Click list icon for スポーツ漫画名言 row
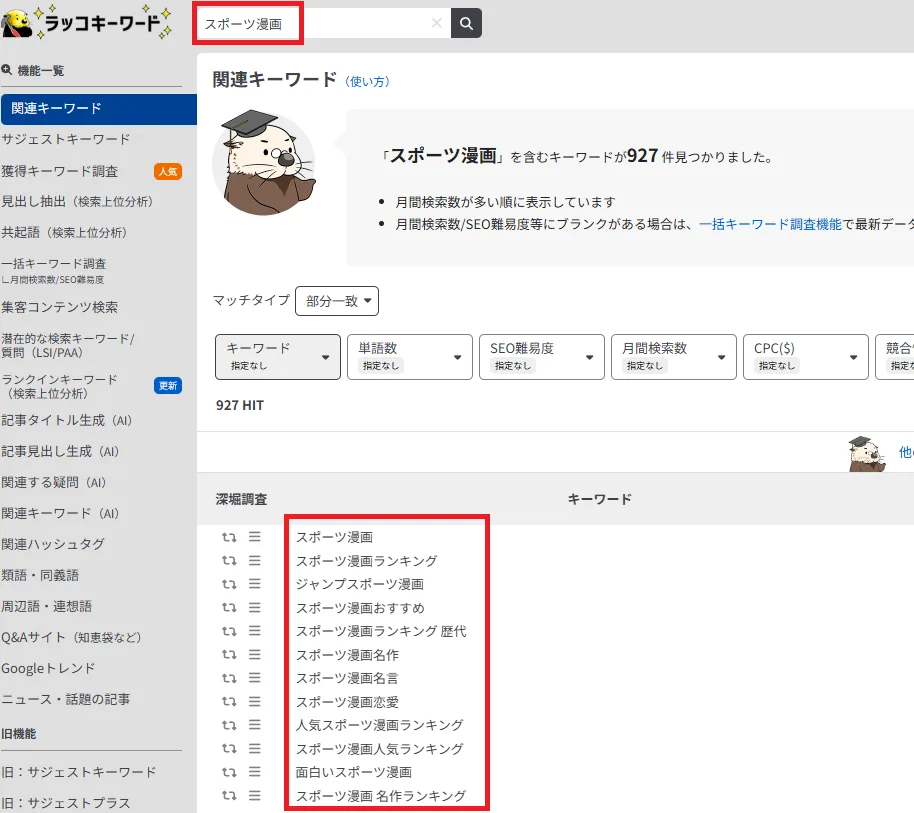Viewport: 914px width, 813px height. coord(255,678)
